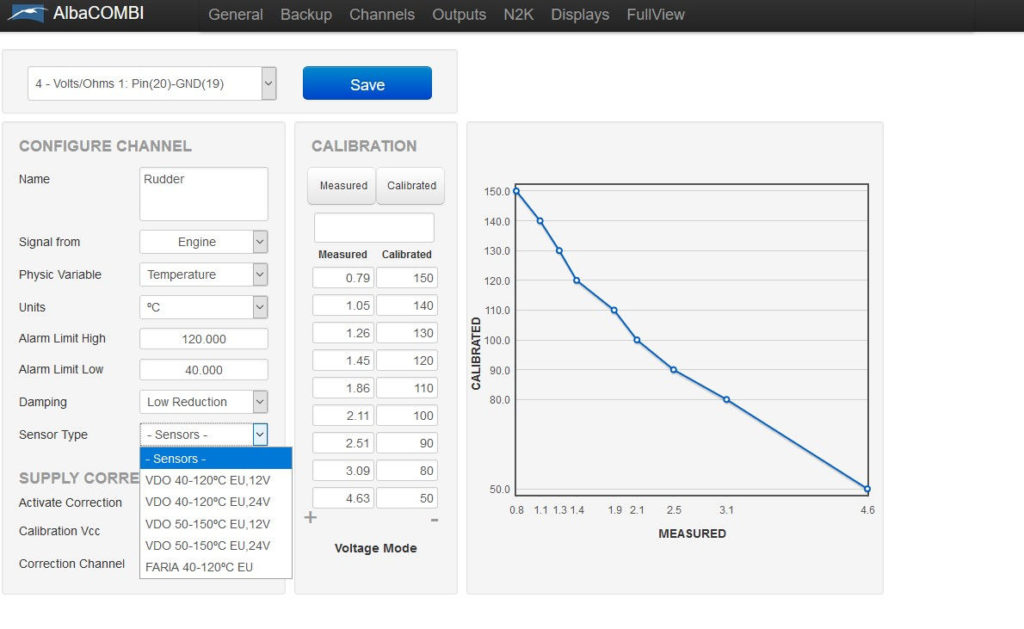Click the measured value 1.86 field
Image resolution: width=1024 pixels, height=629 pixels.
tap(343, 388)
